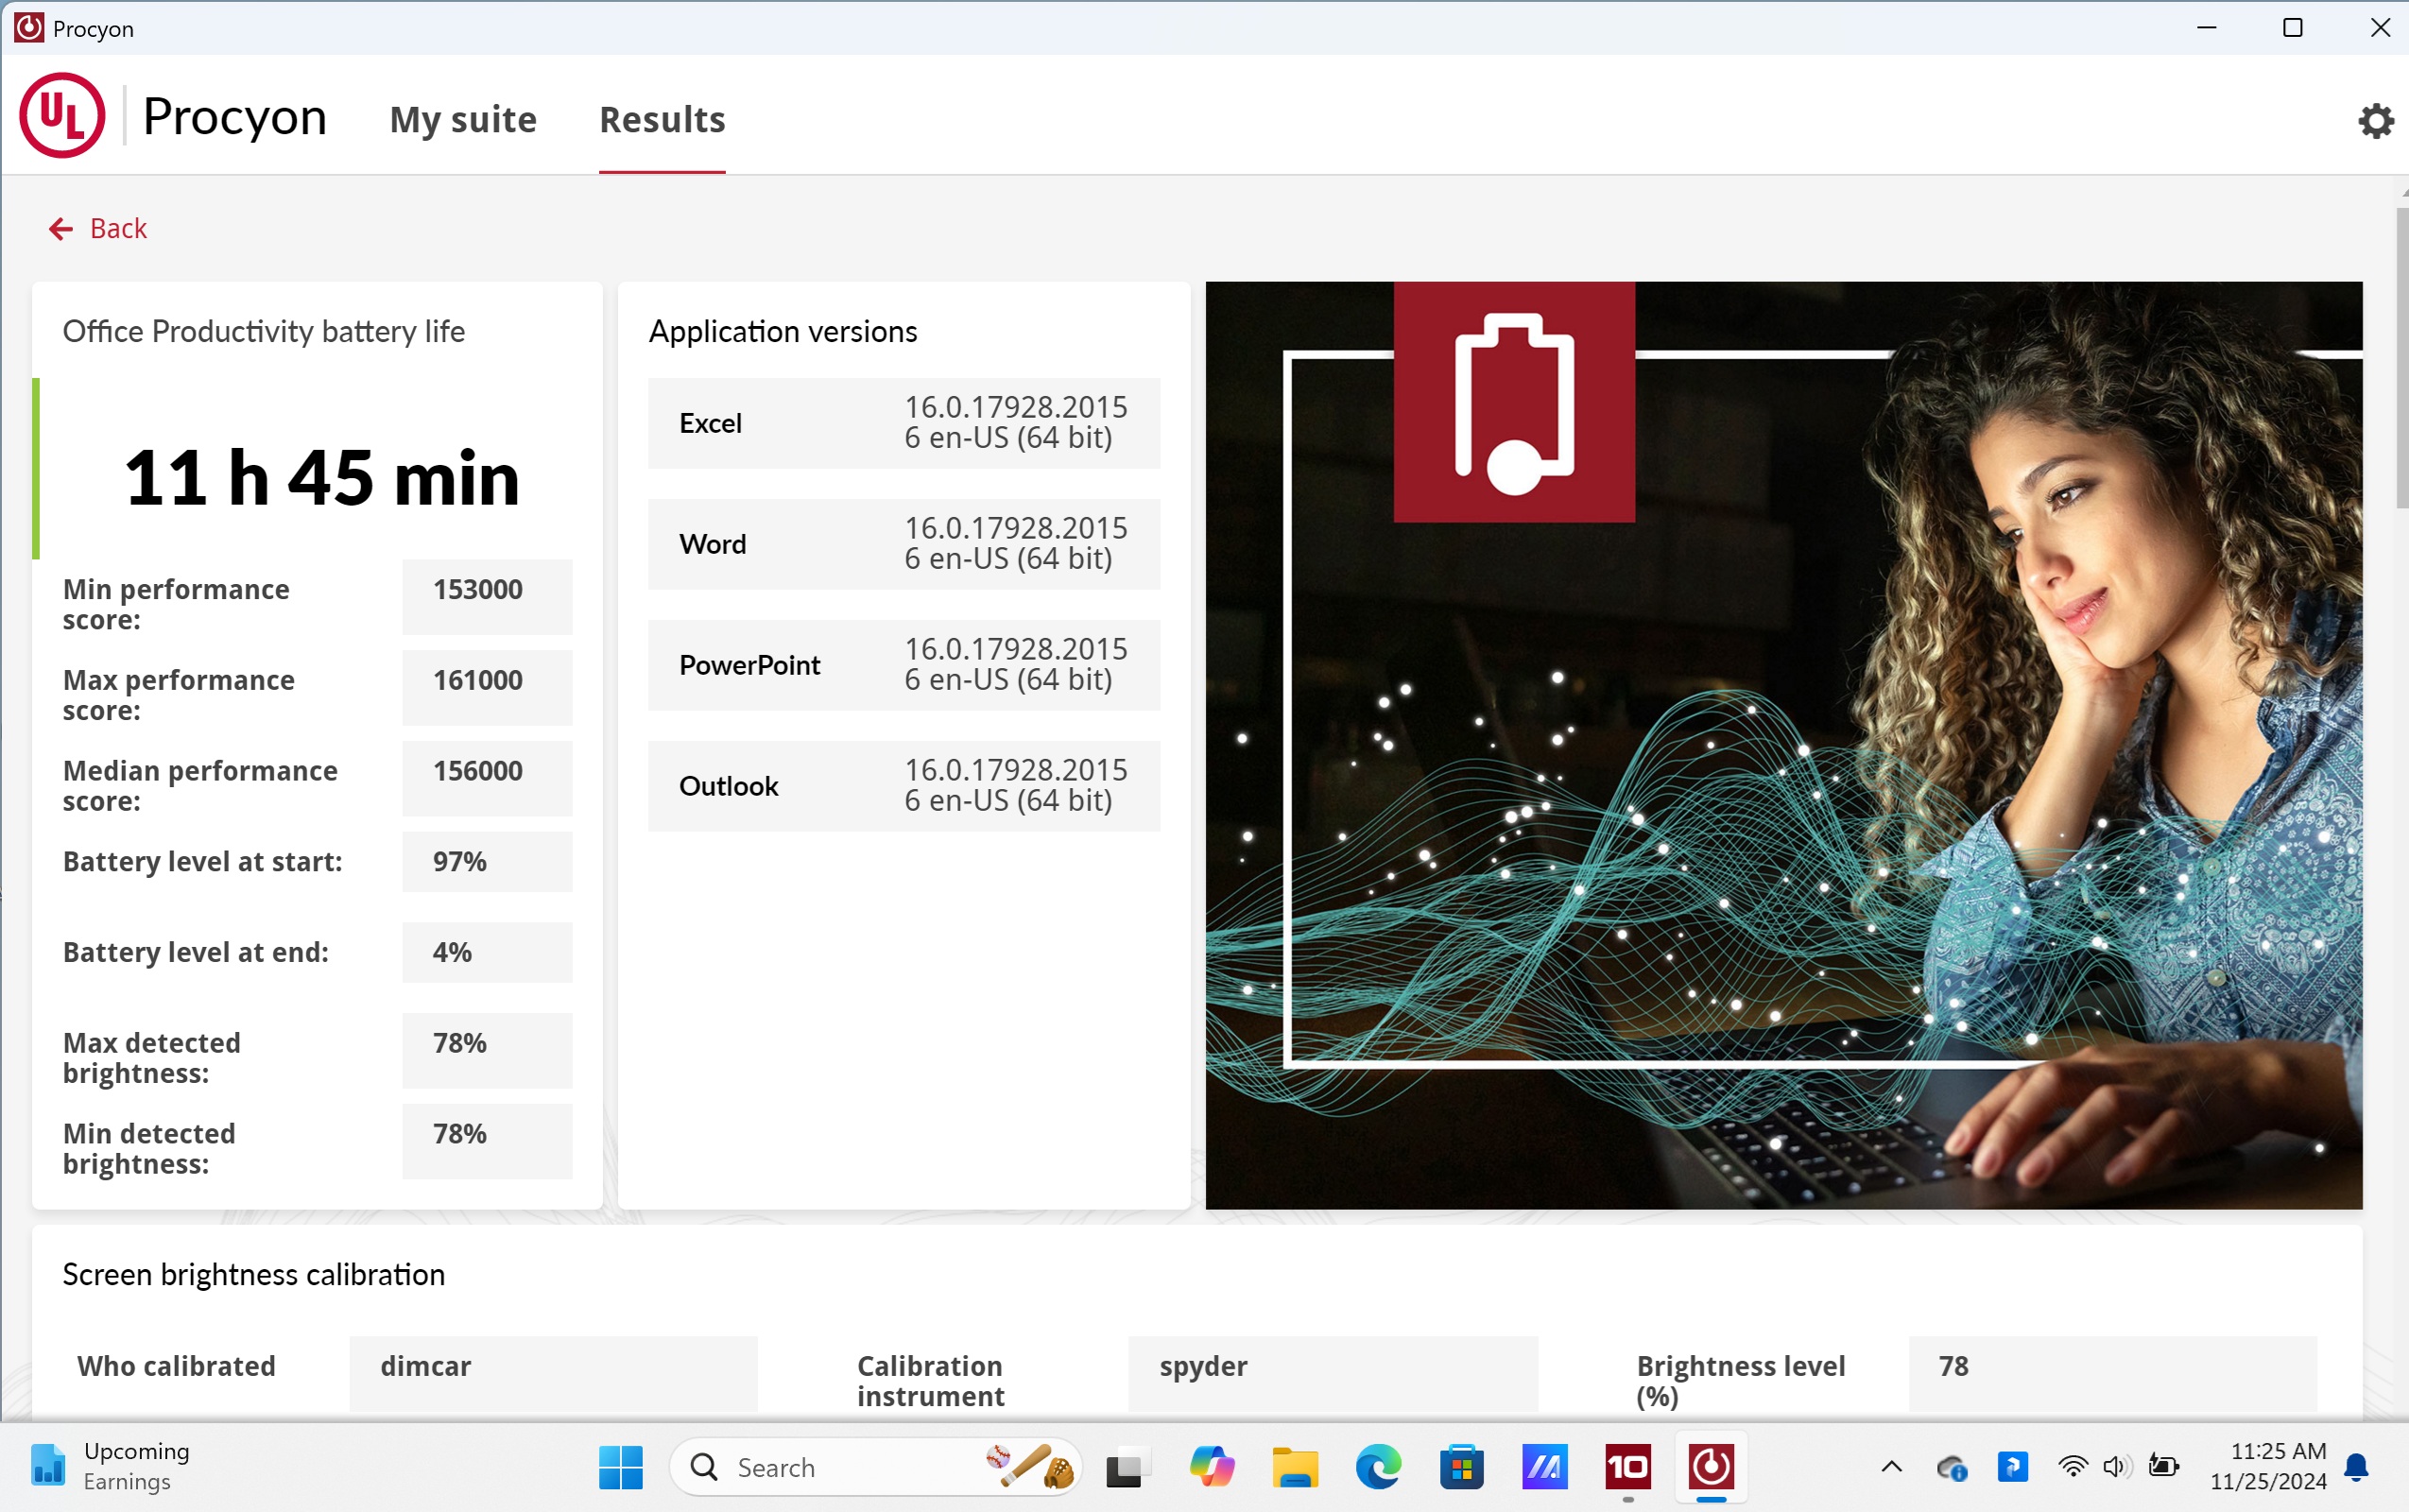Show hidden tray icons chevron
This screenshot has height=1512, width=2409.
tap(1891, 1467)
